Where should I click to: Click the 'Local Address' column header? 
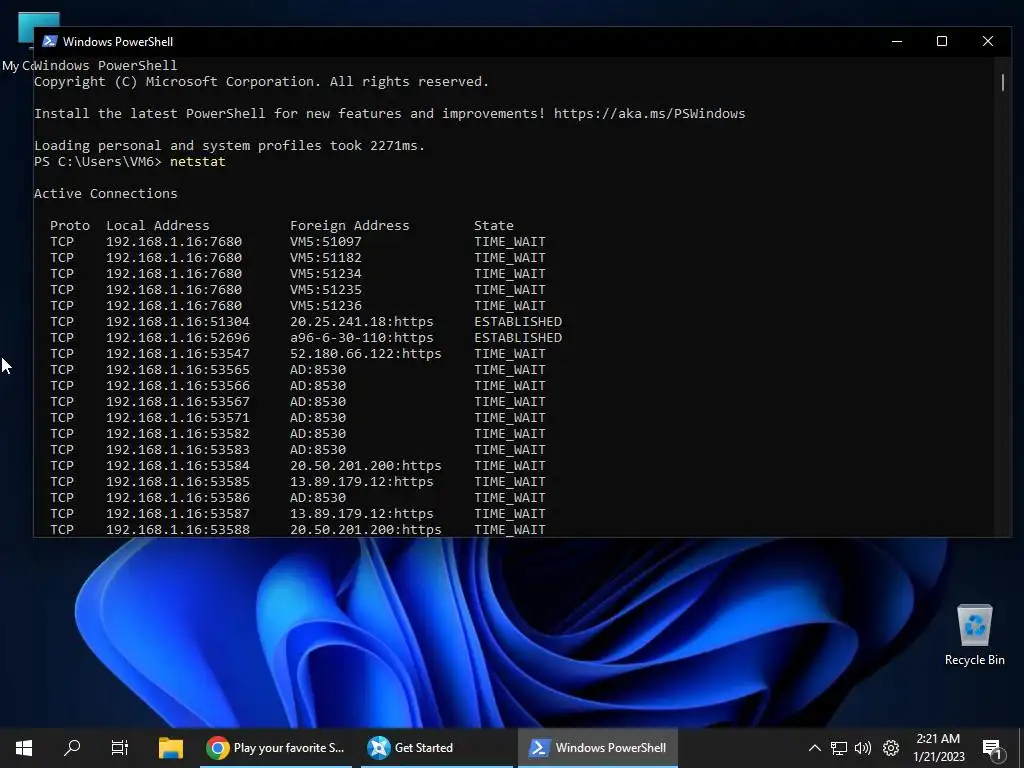[x=158, y=225]
